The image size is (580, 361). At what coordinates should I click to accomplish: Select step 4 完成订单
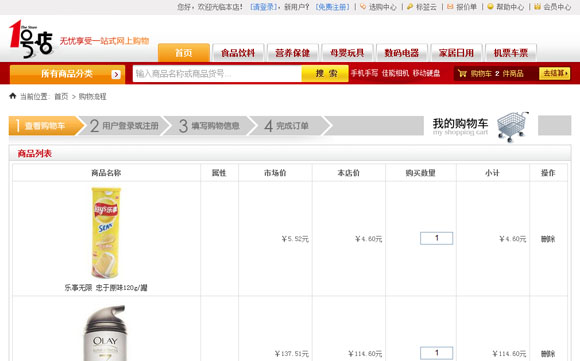(290, 126)
